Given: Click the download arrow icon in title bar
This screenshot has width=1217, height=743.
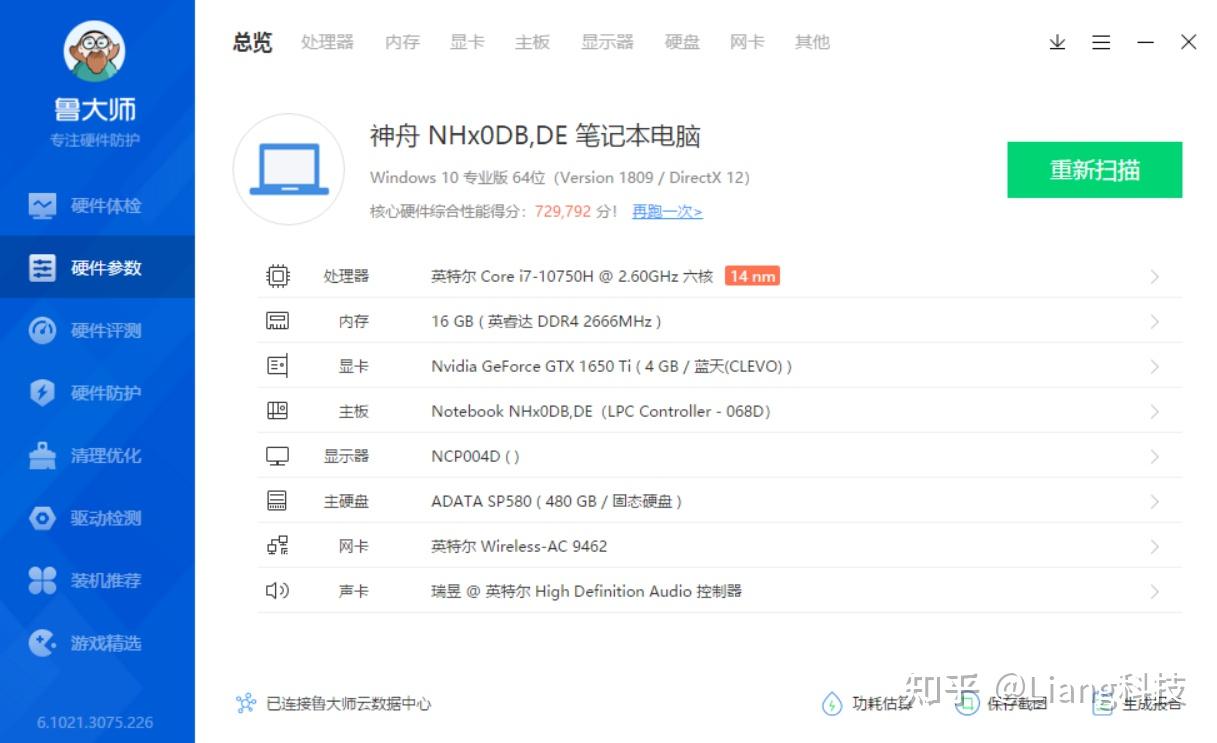Looking at the screenshot, I should pos(1057,42).
